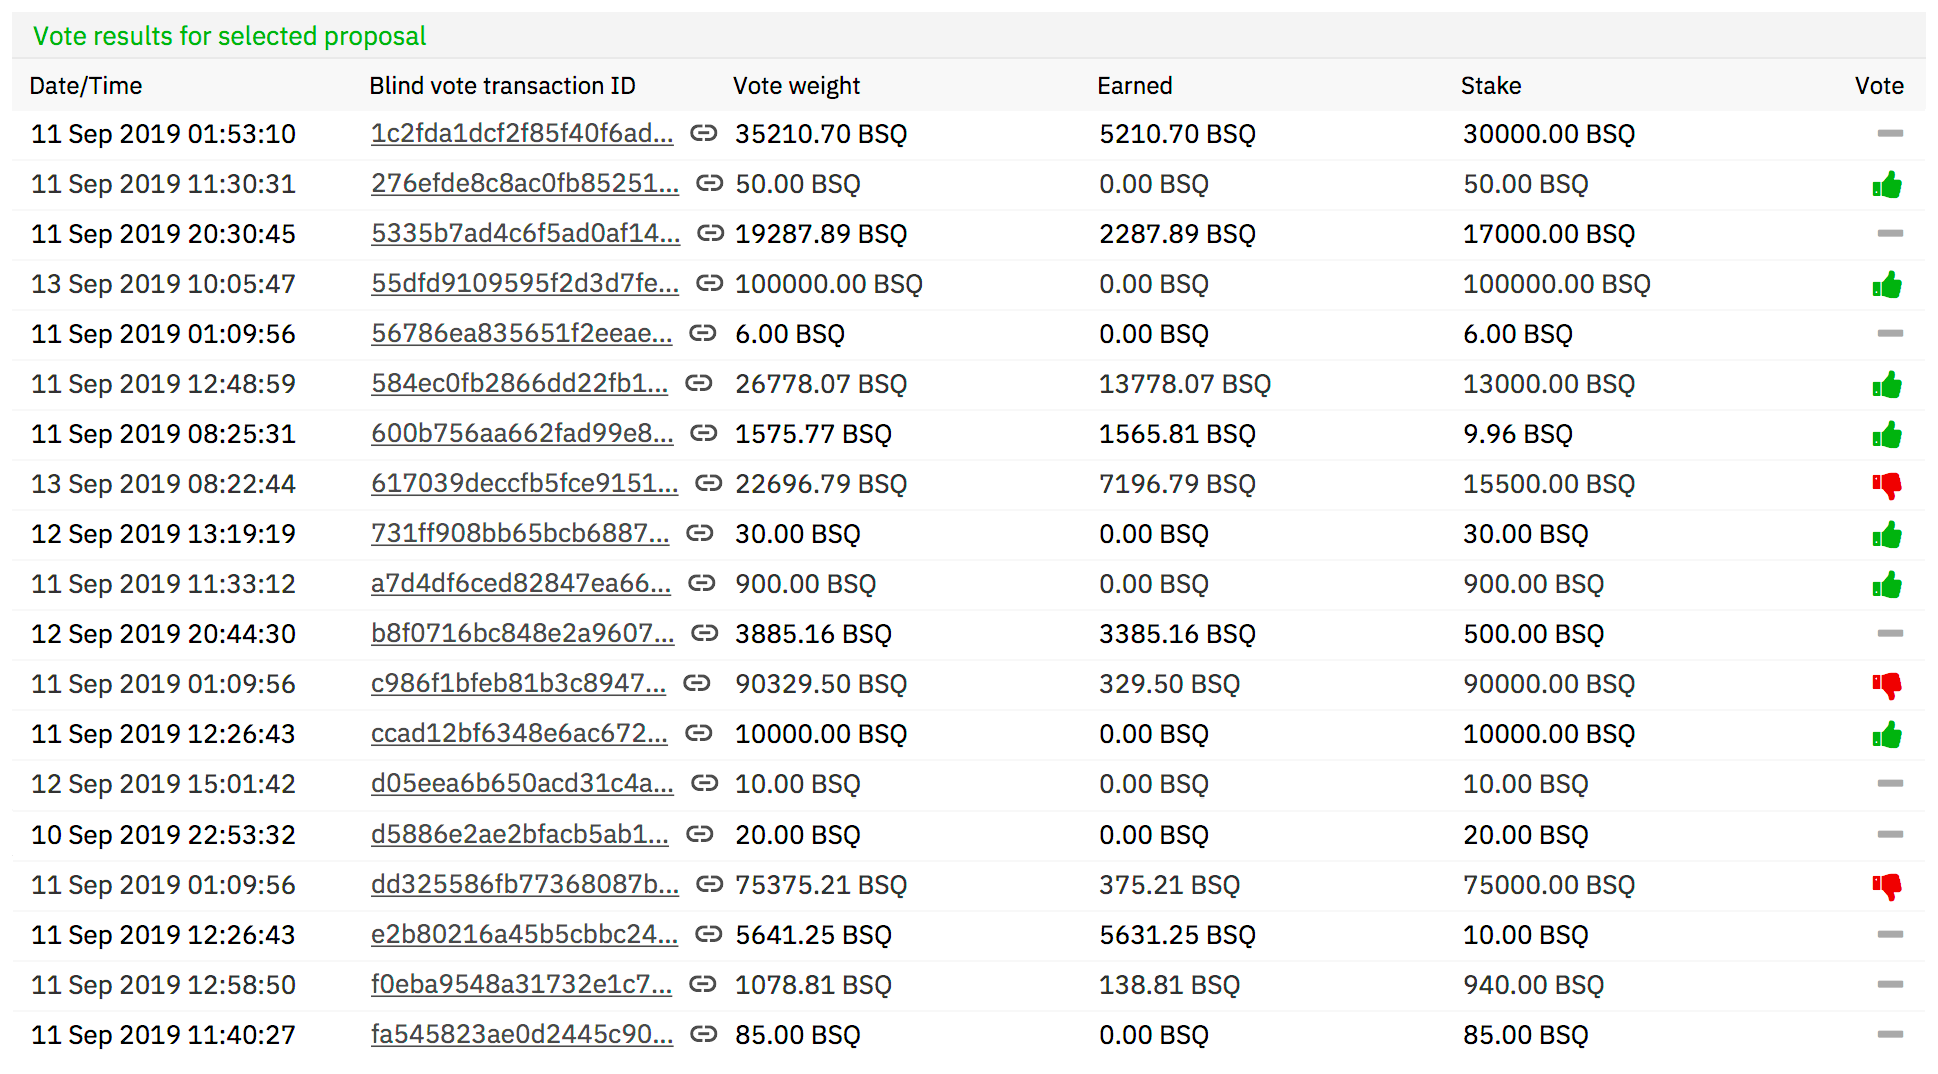Click link icon next to fa545823ae0d2445c90 ID

(704, 1034)
